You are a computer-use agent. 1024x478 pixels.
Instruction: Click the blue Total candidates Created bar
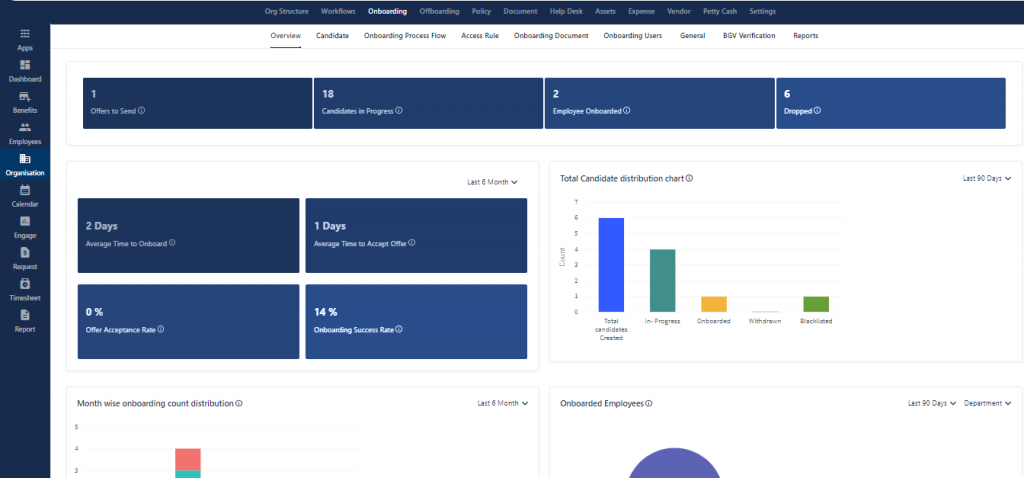611,265
